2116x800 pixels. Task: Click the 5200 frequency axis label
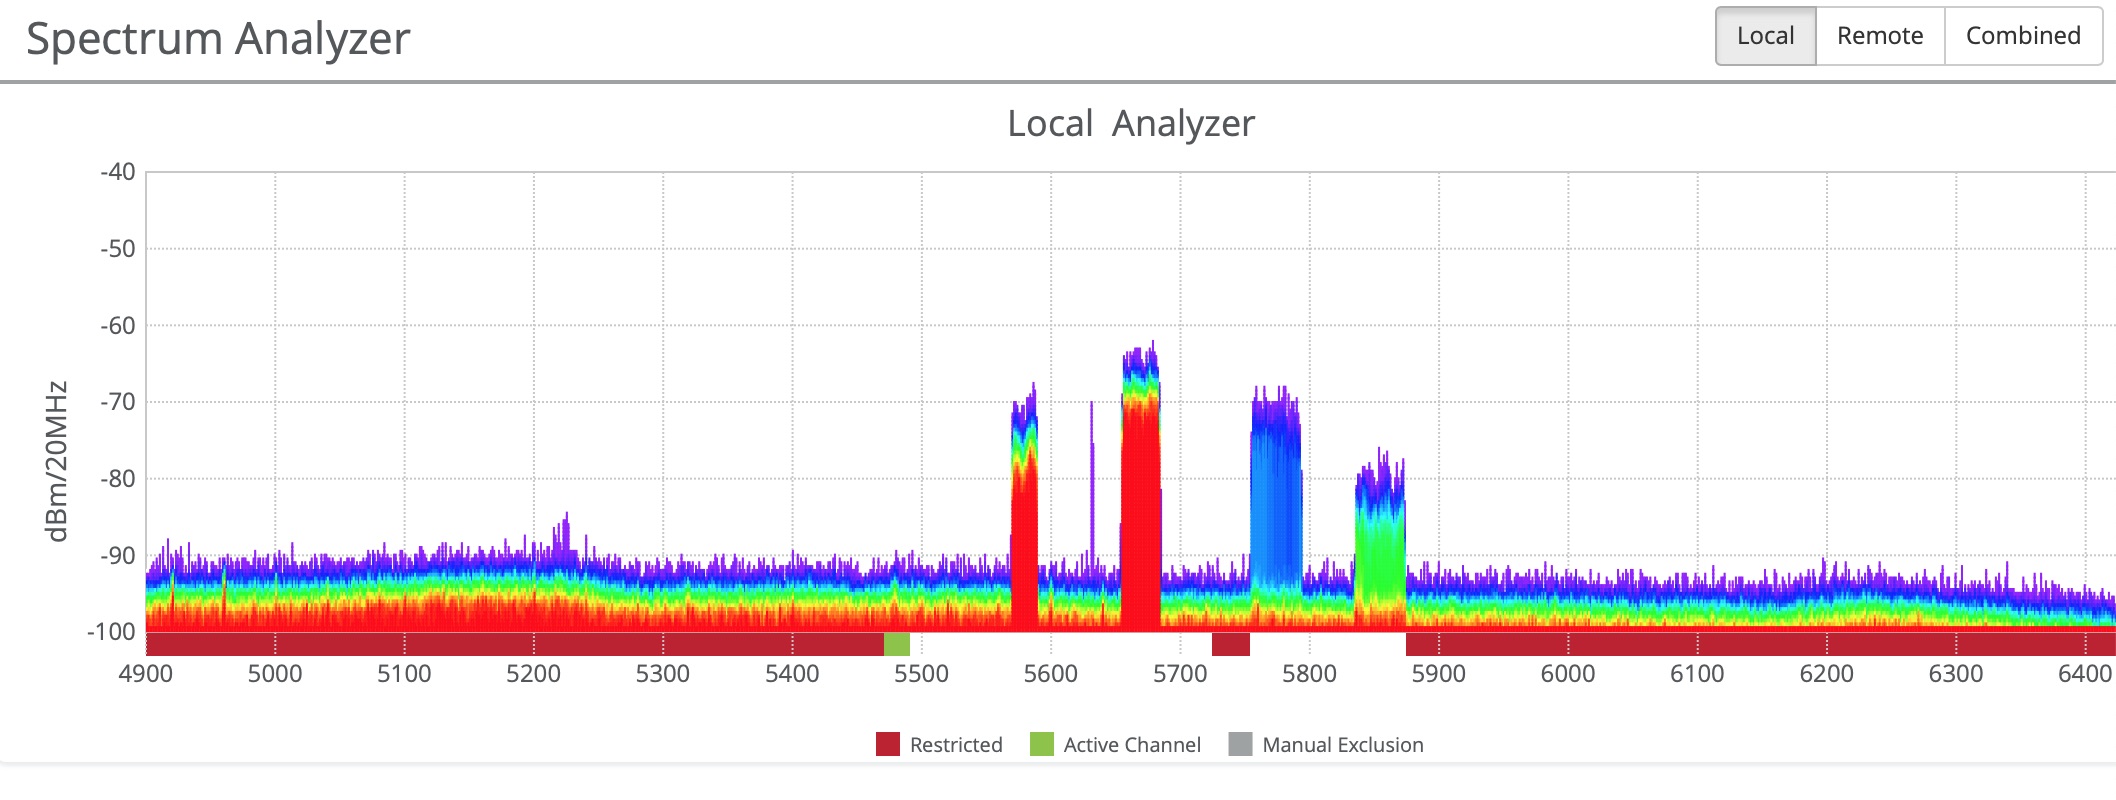[534, 674]
